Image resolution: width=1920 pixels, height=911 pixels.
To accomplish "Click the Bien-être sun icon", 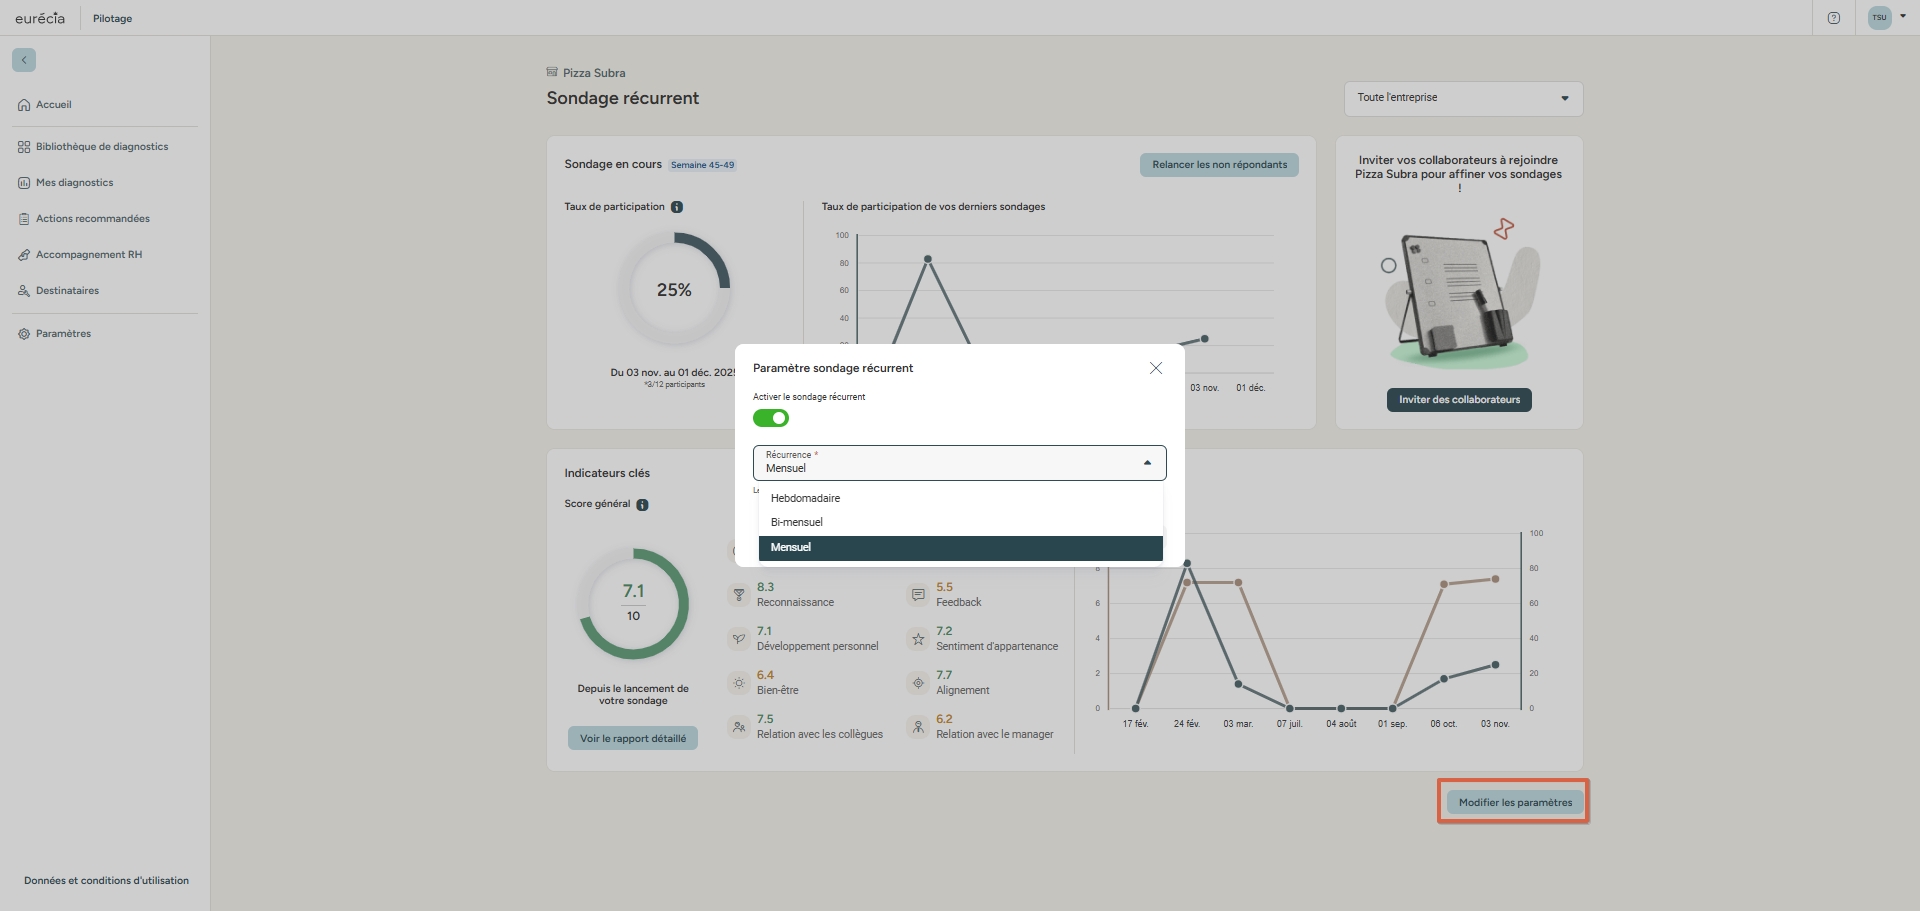I will coord(739,683).
